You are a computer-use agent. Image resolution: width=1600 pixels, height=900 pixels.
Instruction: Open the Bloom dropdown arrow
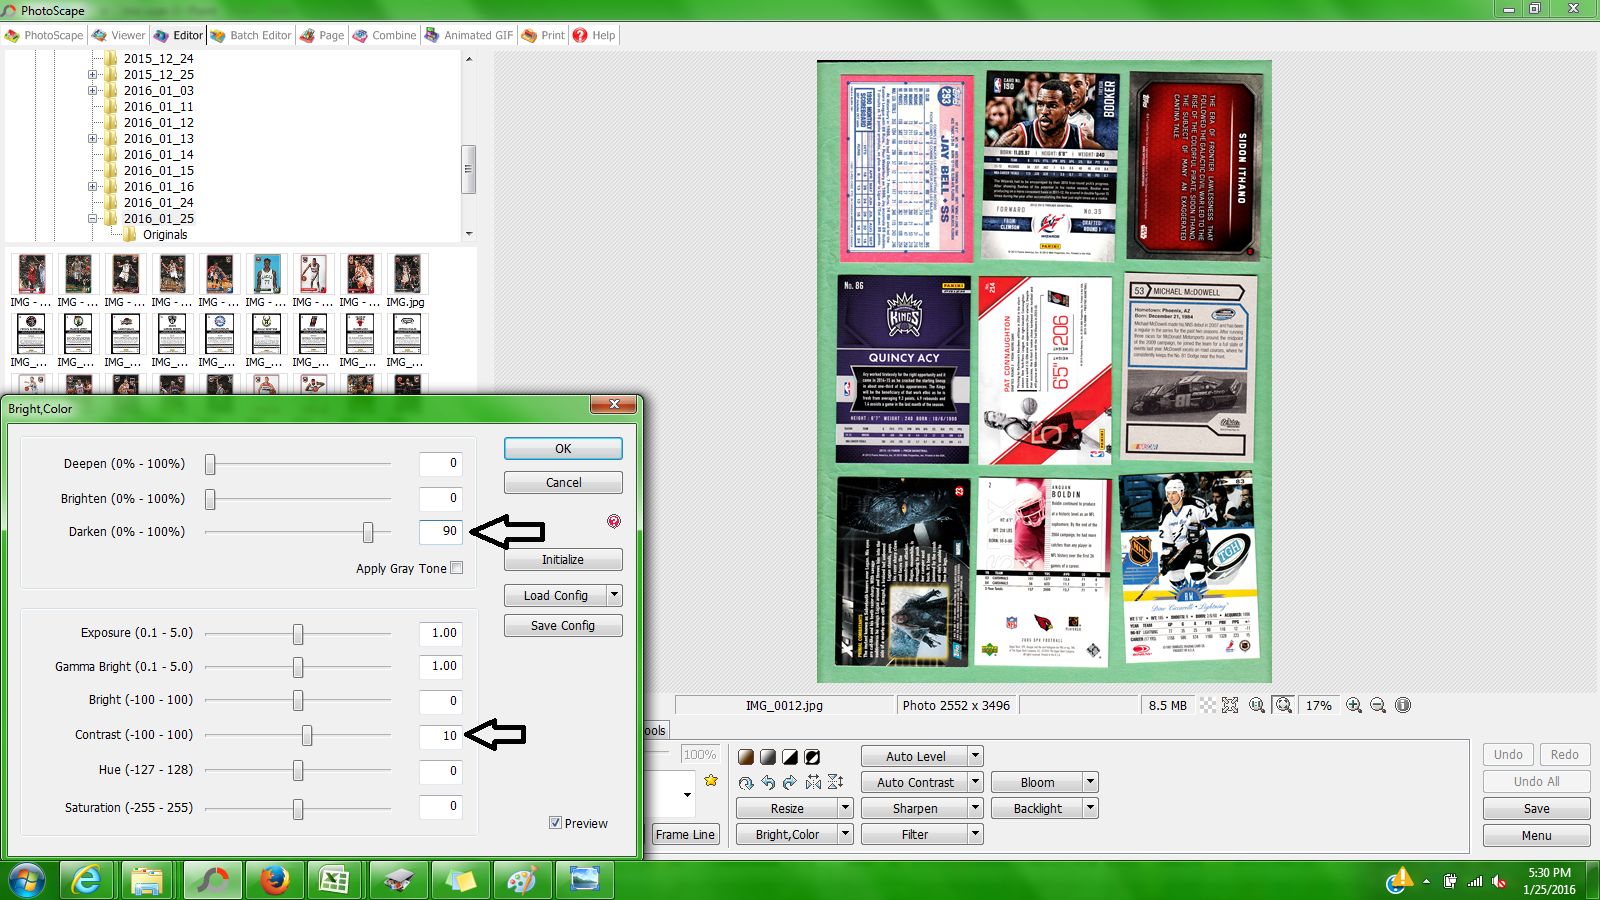pyautogui.click(x=1091, y=782)
